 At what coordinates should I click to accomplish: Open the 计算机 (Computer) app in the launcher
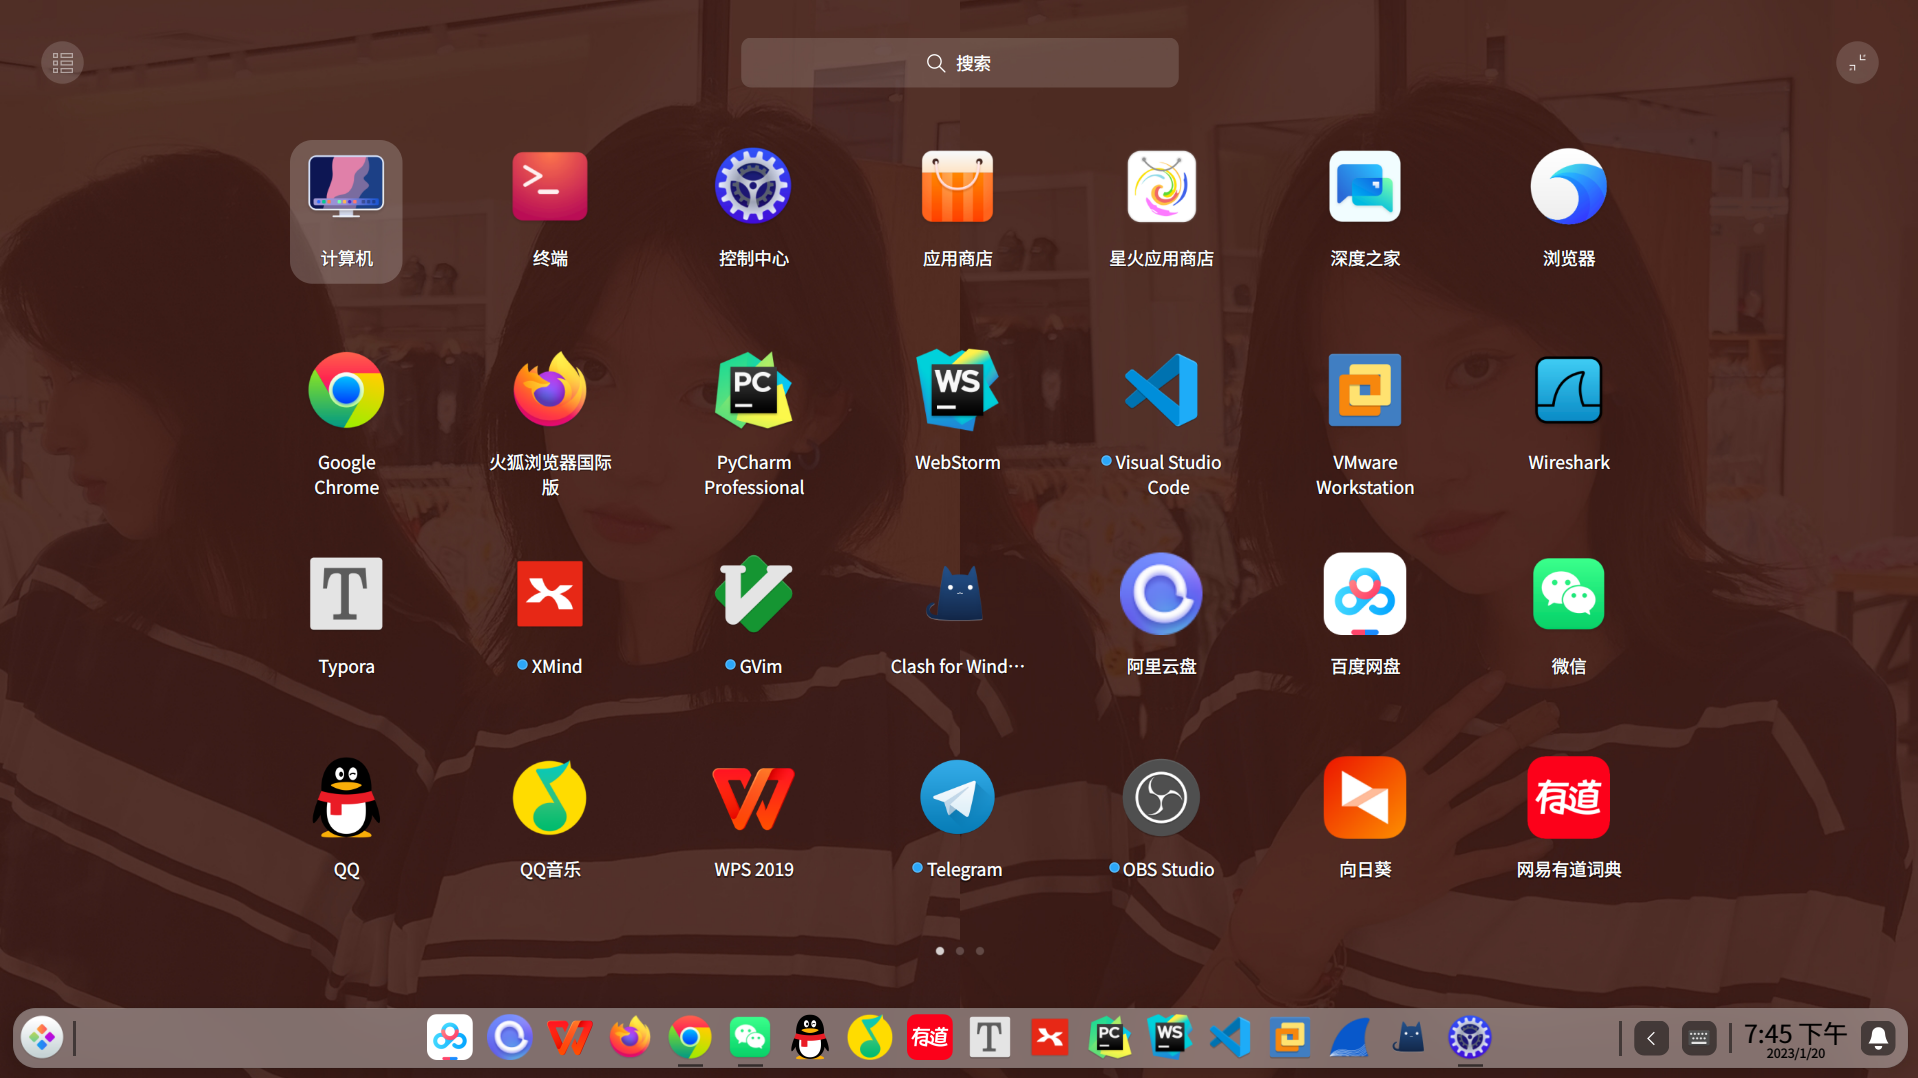[x=346, y=211]
